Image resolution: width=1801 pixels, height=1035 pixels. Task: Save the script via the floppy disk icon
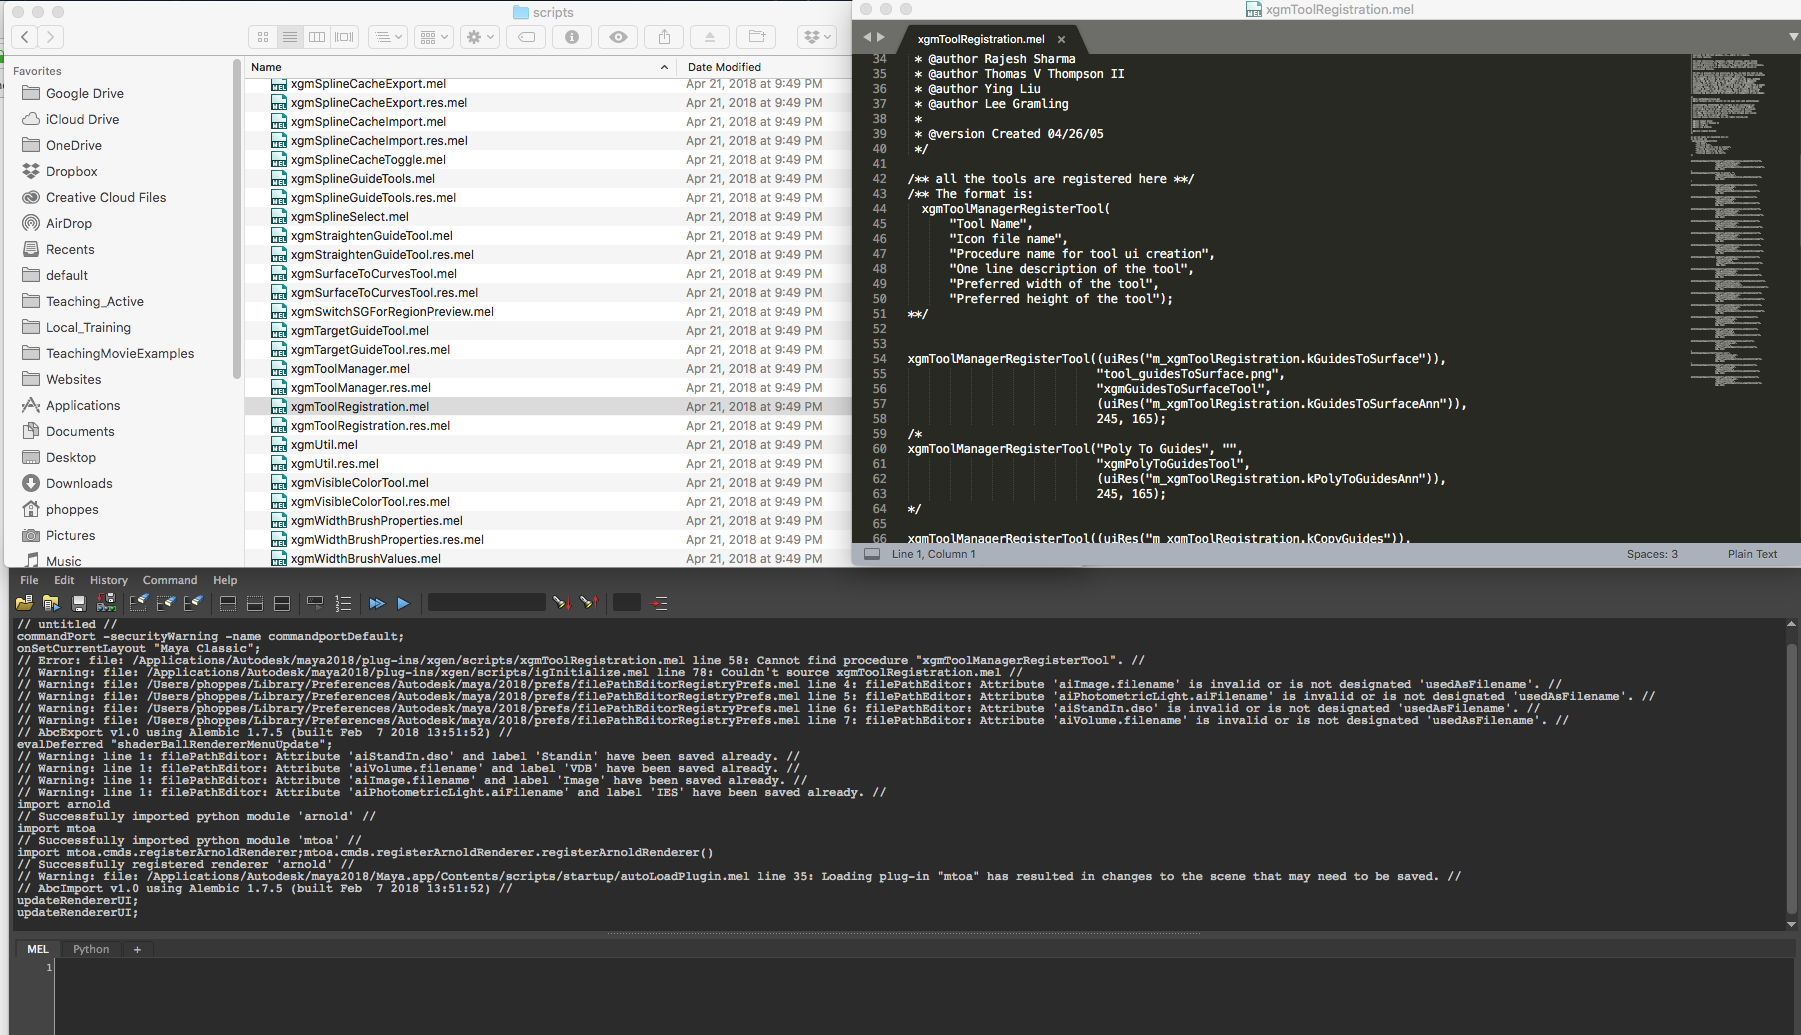pos(78,602)
